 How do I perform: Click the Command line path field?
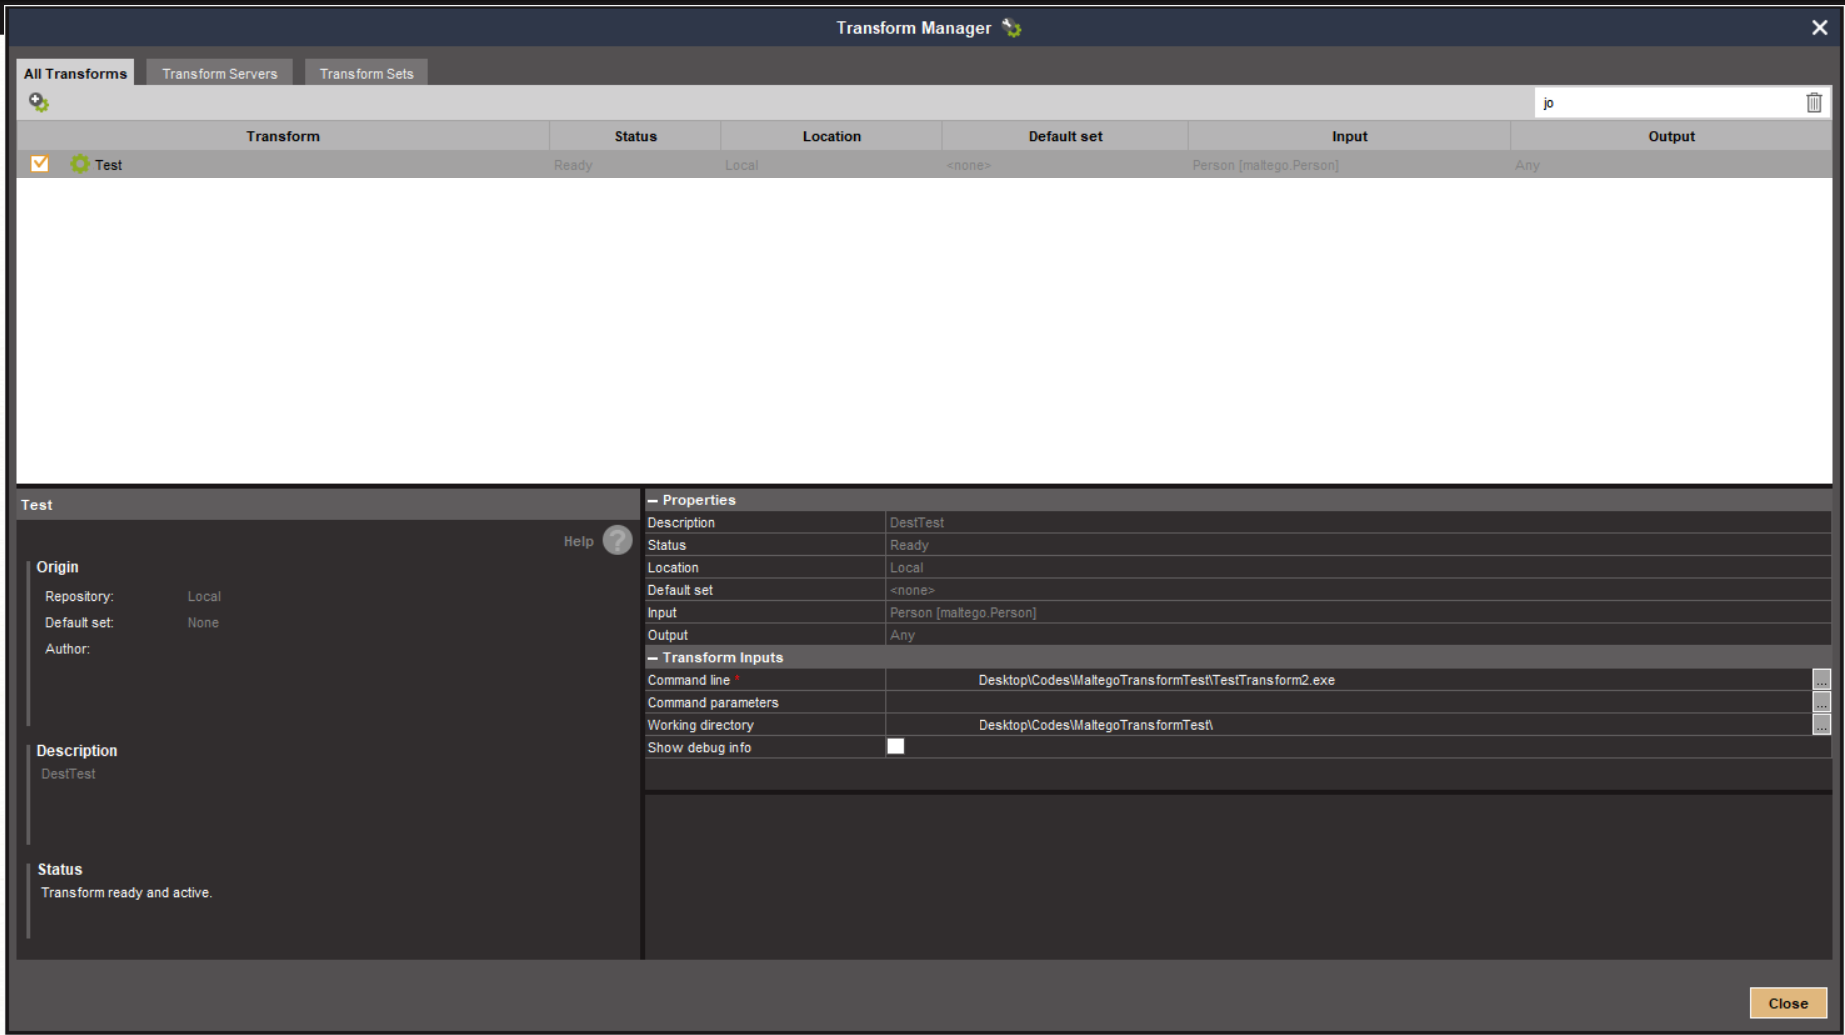click(x=1348, y=680)
